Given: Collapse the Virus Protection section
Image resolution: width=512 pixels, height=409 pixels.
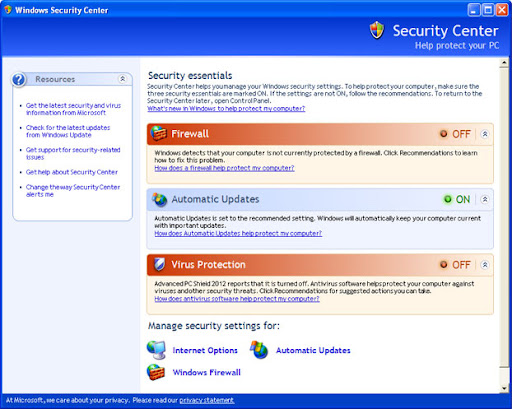Looking at the screenshot, I should [485, 265].
